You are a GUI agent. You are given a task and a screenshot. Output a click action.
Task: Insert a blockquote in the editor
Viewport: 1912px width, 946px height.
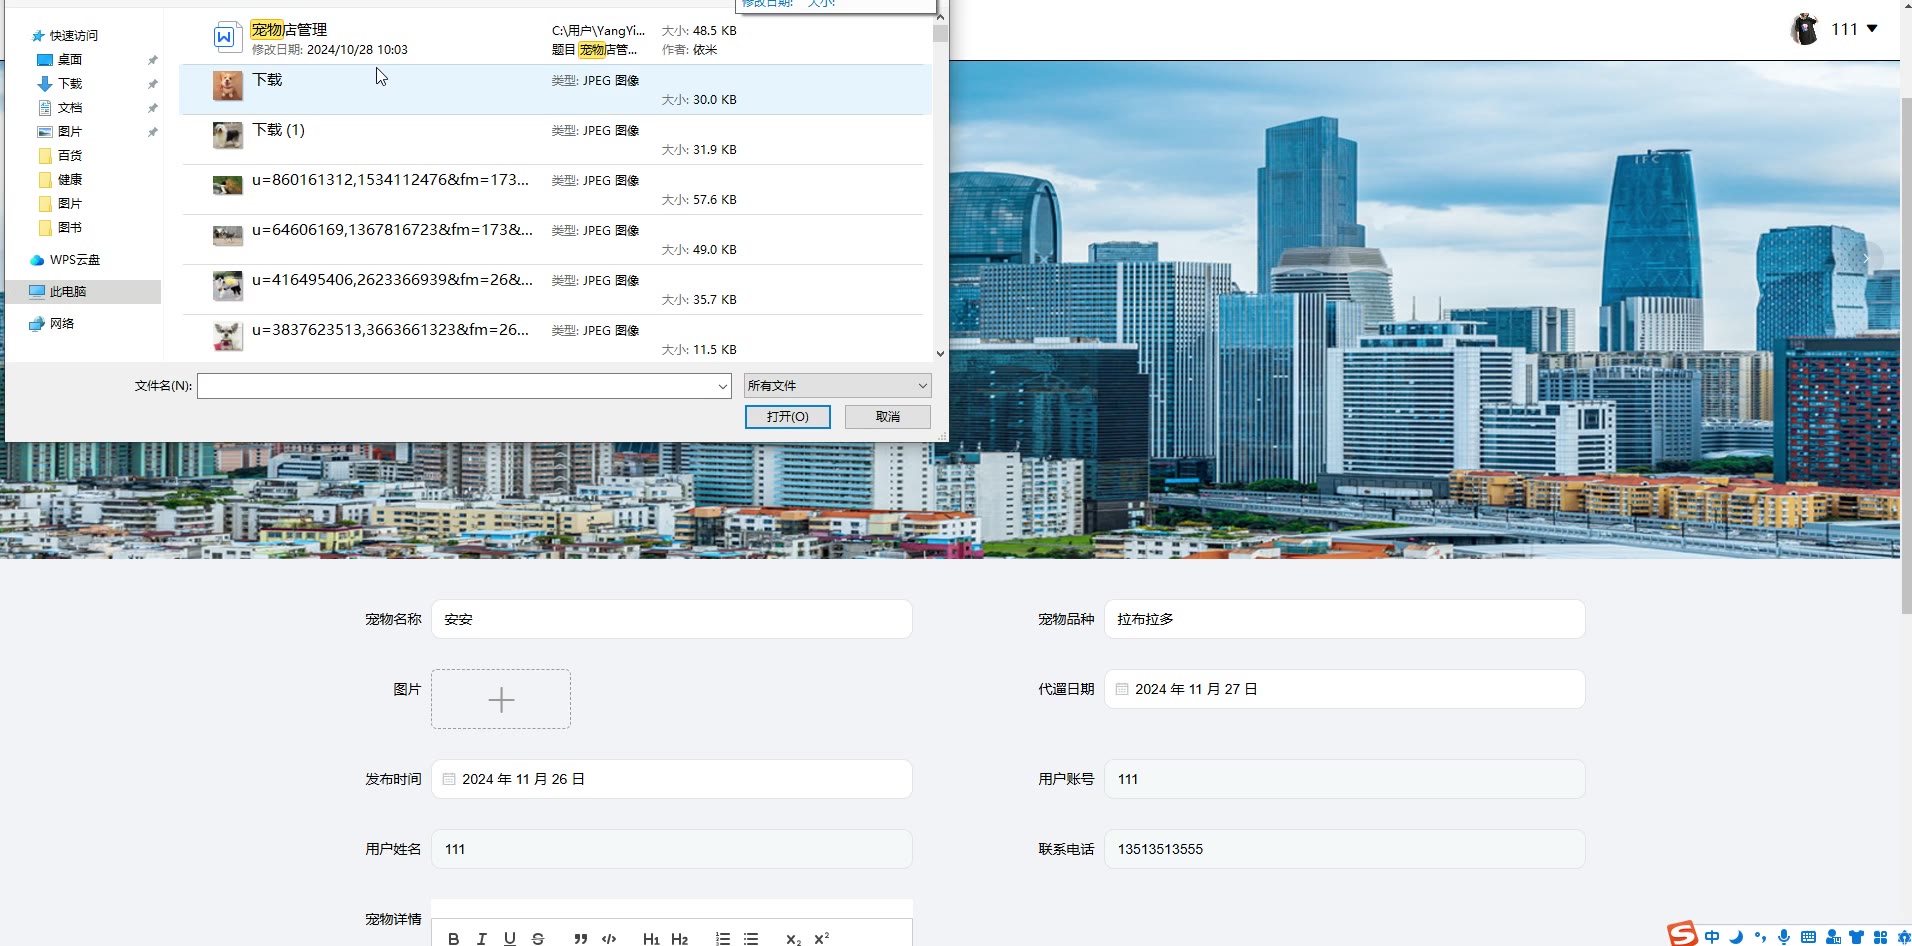click(x=581, y=938)
